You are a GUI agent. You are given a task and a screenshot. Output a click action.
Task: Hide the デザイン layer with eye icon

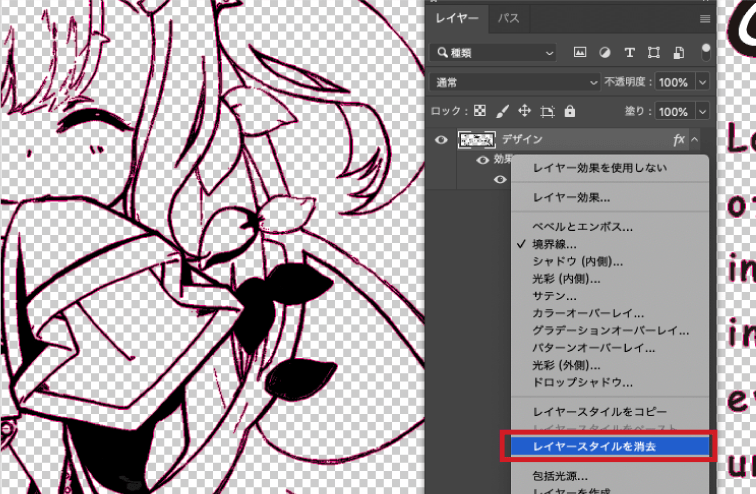(440, 140)
